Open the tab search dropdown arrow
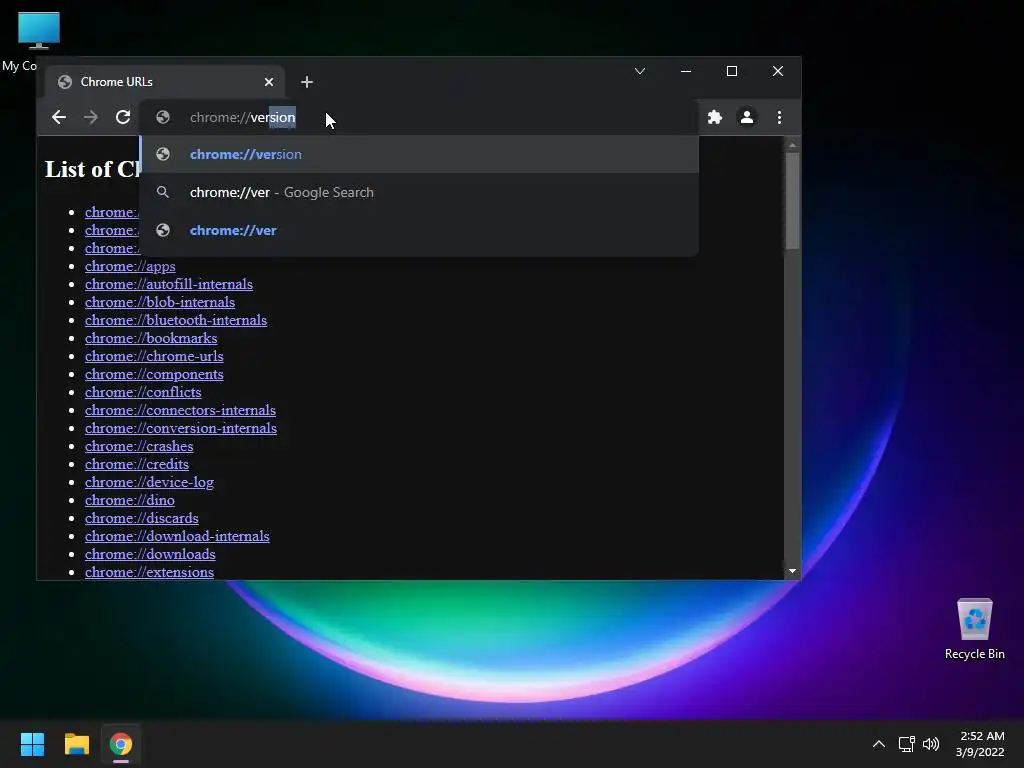The image size is (1024, 768). (640, 71)
